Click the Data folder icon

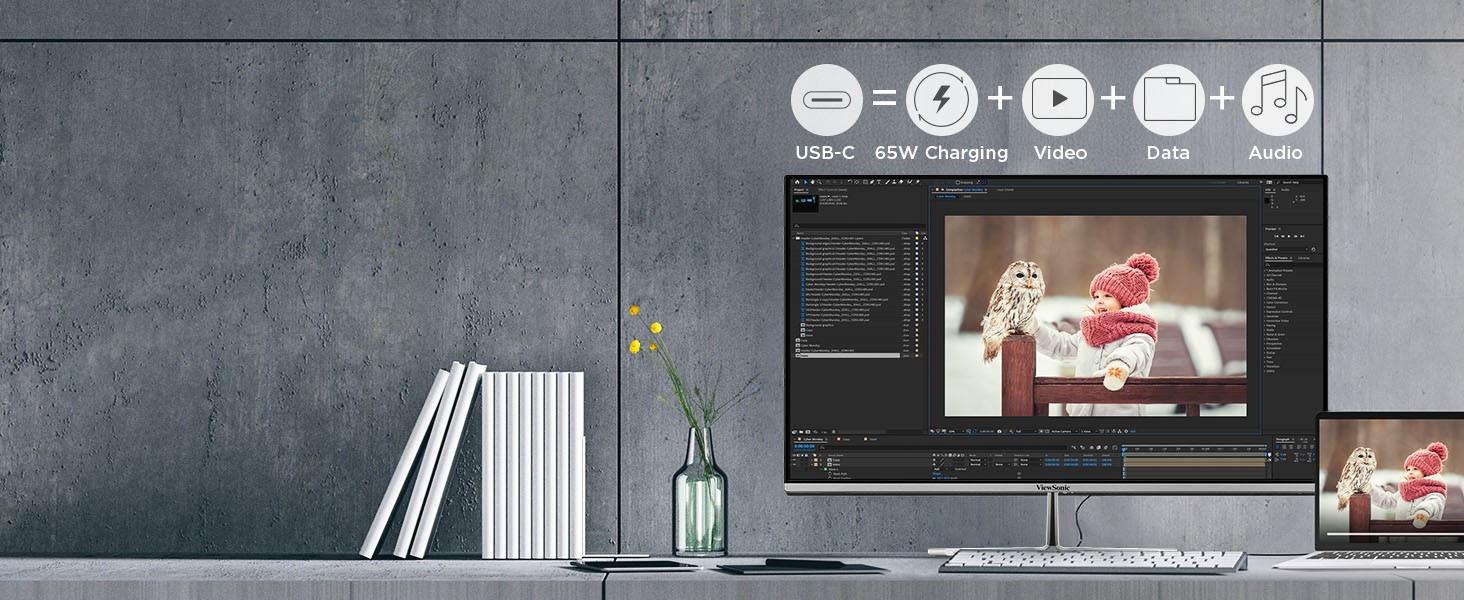1168,100
